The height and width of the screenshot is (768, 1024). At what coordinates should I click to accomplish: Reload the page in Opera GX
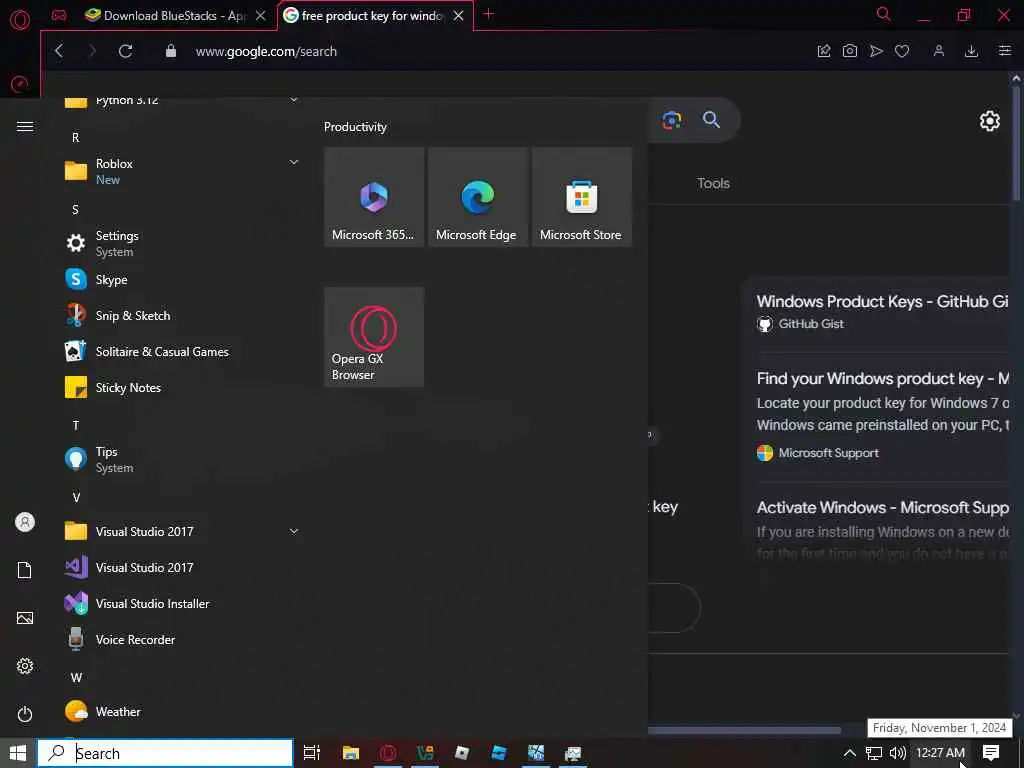coord(125,51)
